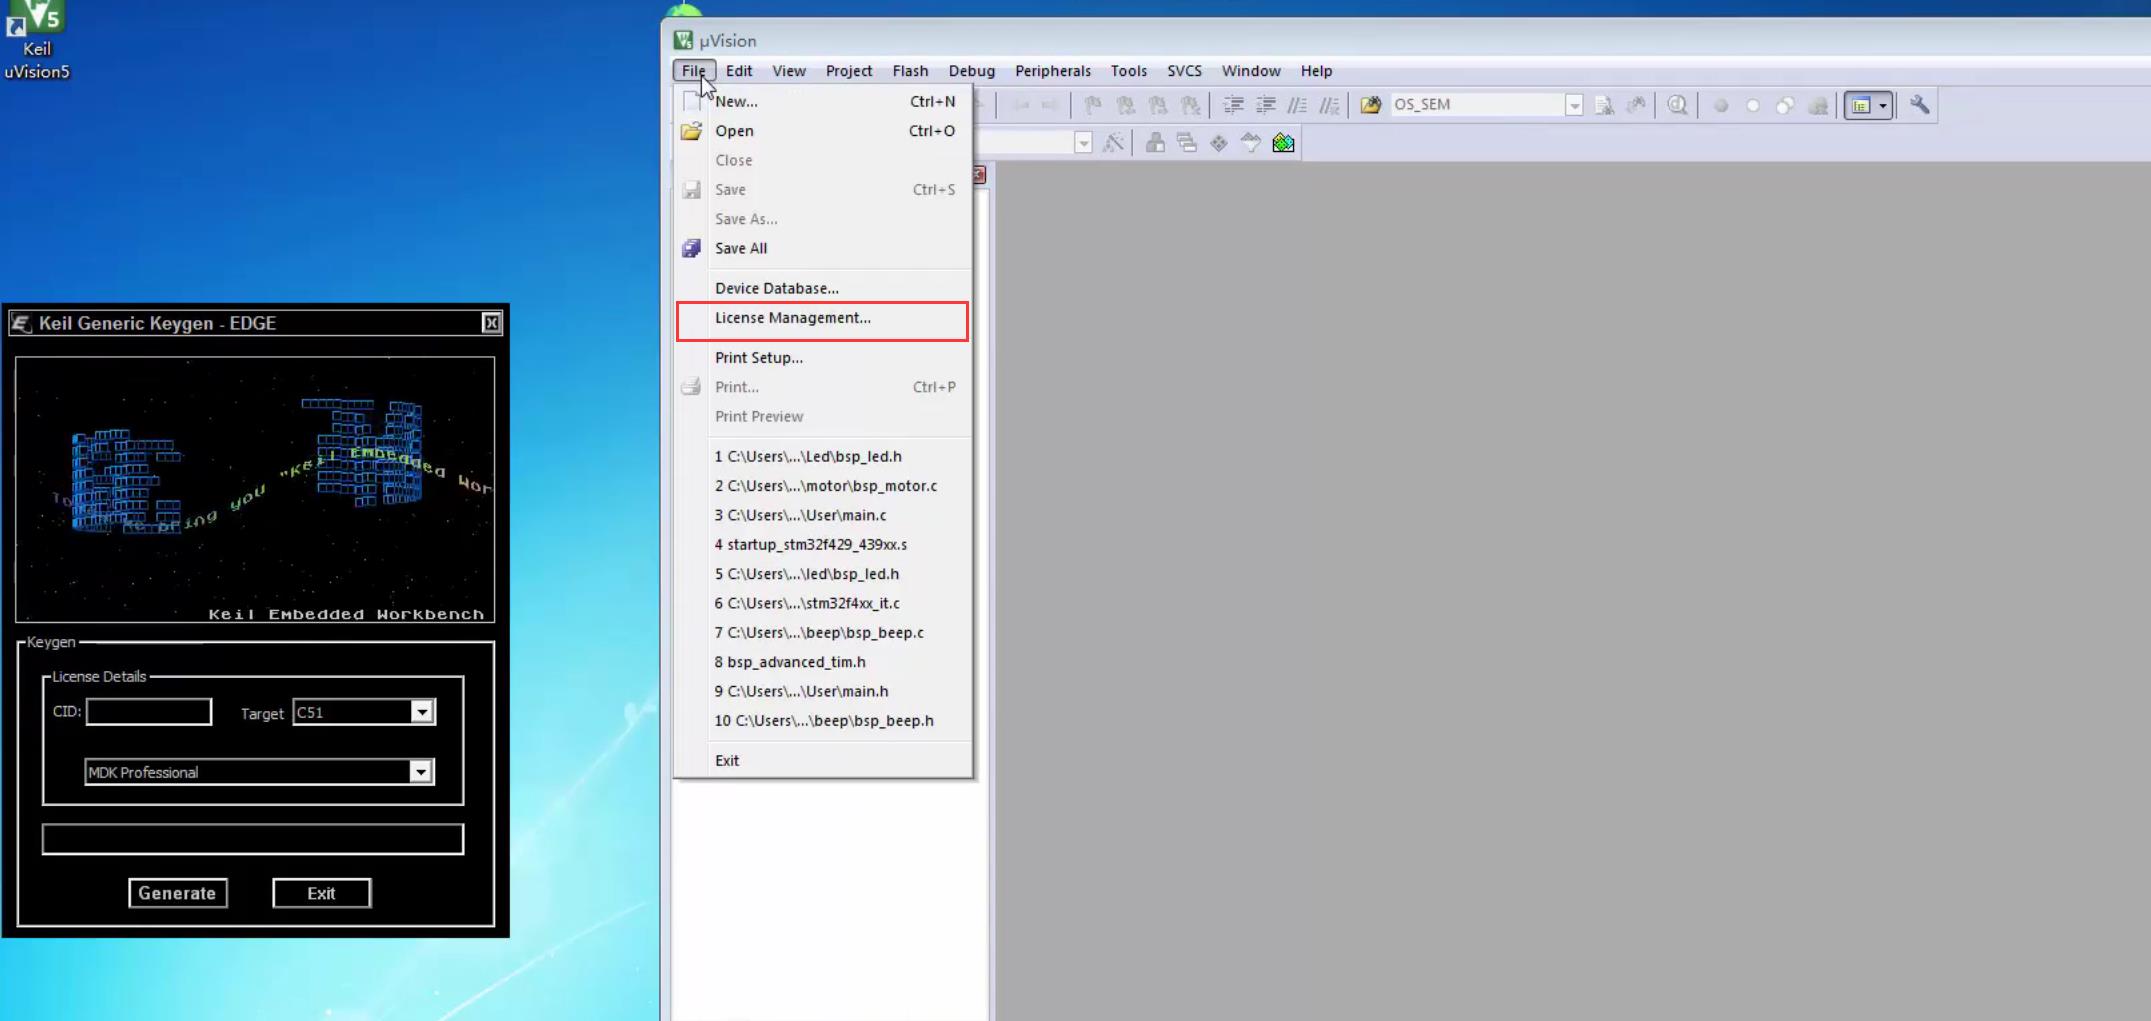This screenshot has height=1021, width=2151.
Task: Open Manage Run-Time Environment diamond icon
Action: (x=1219, y=143)
